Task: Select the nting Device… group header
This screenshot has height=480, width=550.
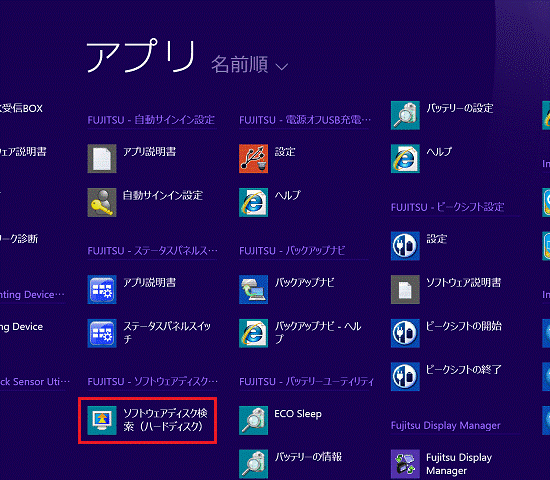Action: [x=32, y=294]
